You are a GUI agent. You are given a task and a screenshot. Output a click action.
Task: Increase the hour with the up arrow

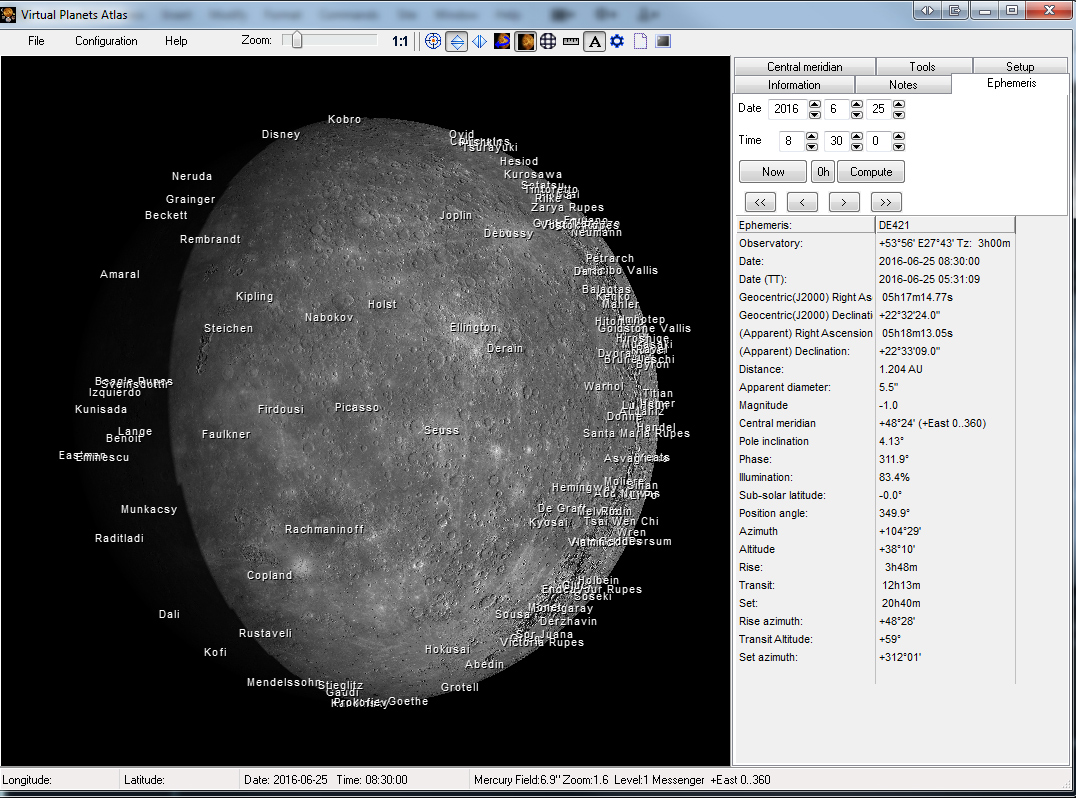pyautogui.click(x=811, y=136)
